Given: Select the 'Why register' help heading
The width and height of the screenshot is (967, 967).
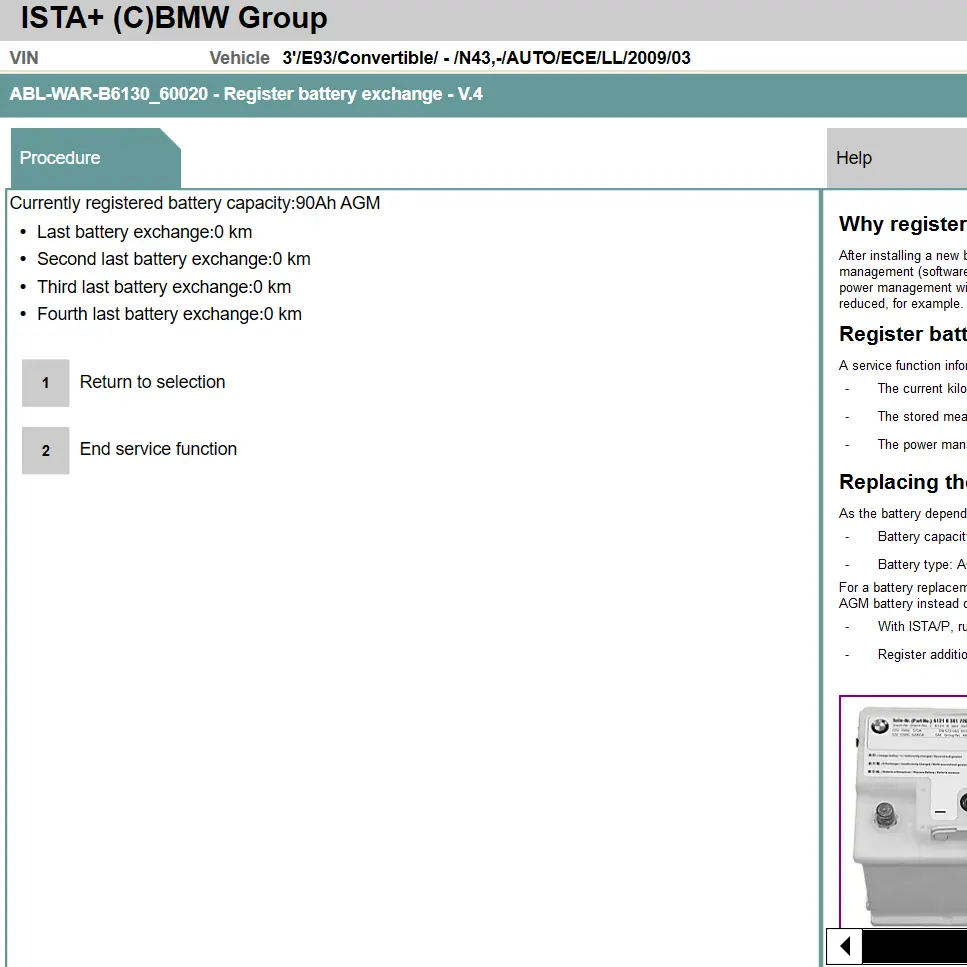Looking at the screenshot, I should 902,224.
